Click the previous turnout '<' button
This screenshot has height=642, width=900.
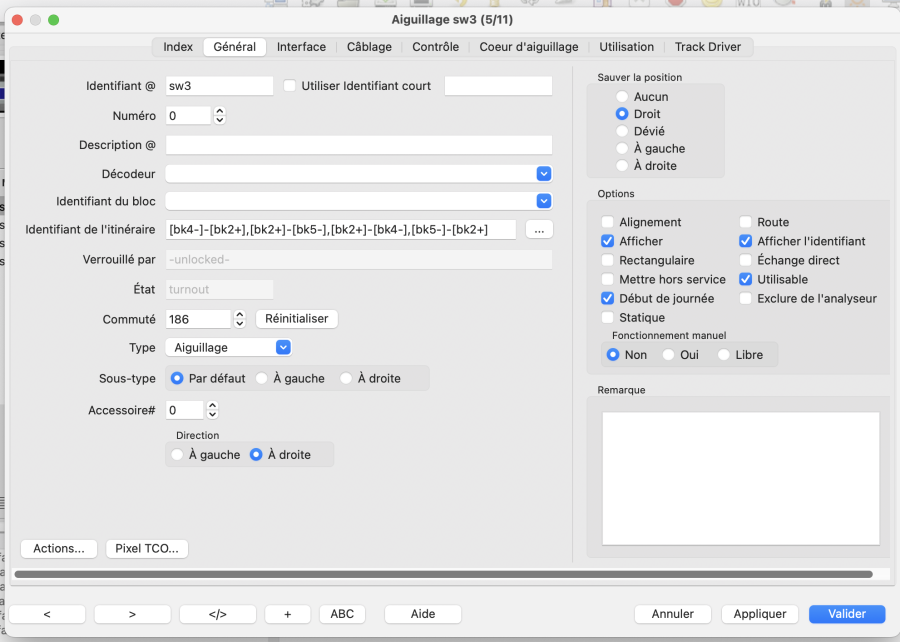(47, 614)
